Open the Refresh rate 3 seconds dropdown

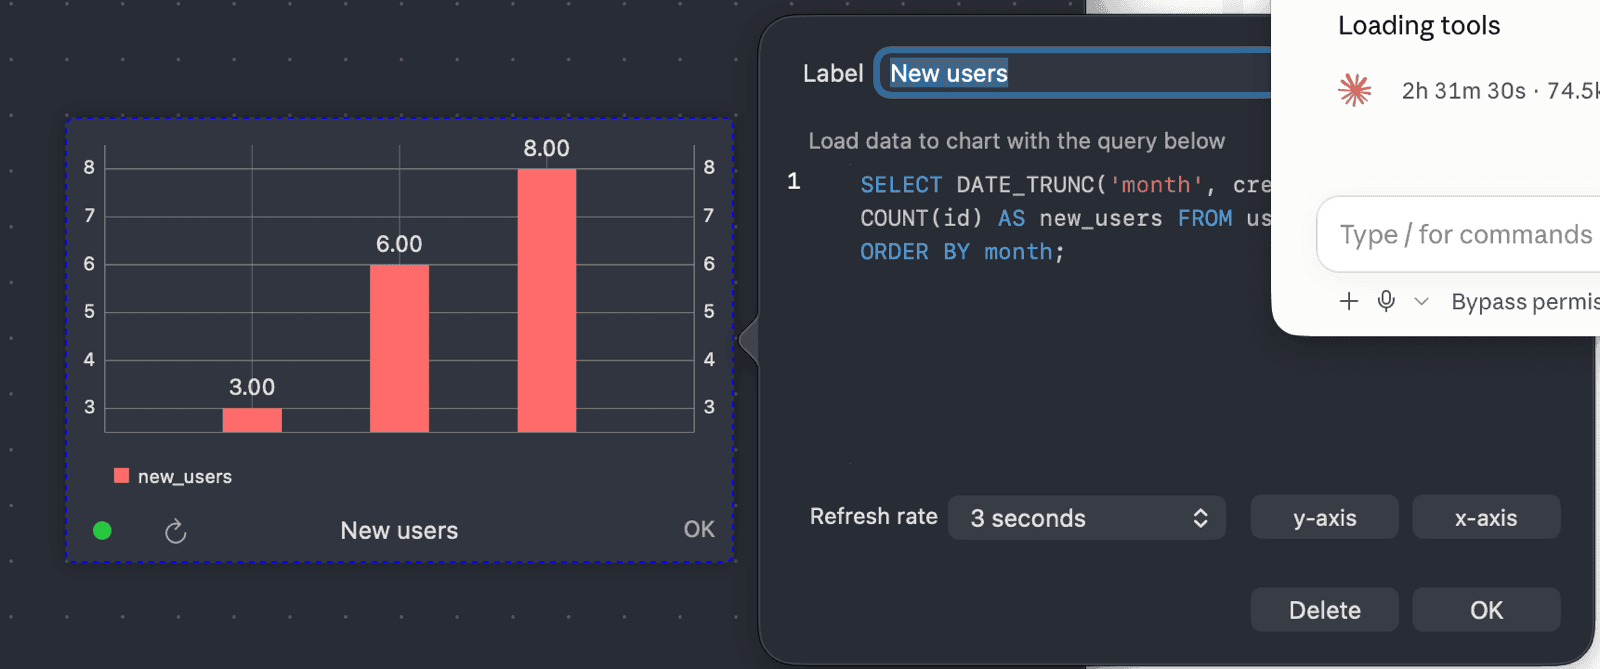click(1087, 518)
